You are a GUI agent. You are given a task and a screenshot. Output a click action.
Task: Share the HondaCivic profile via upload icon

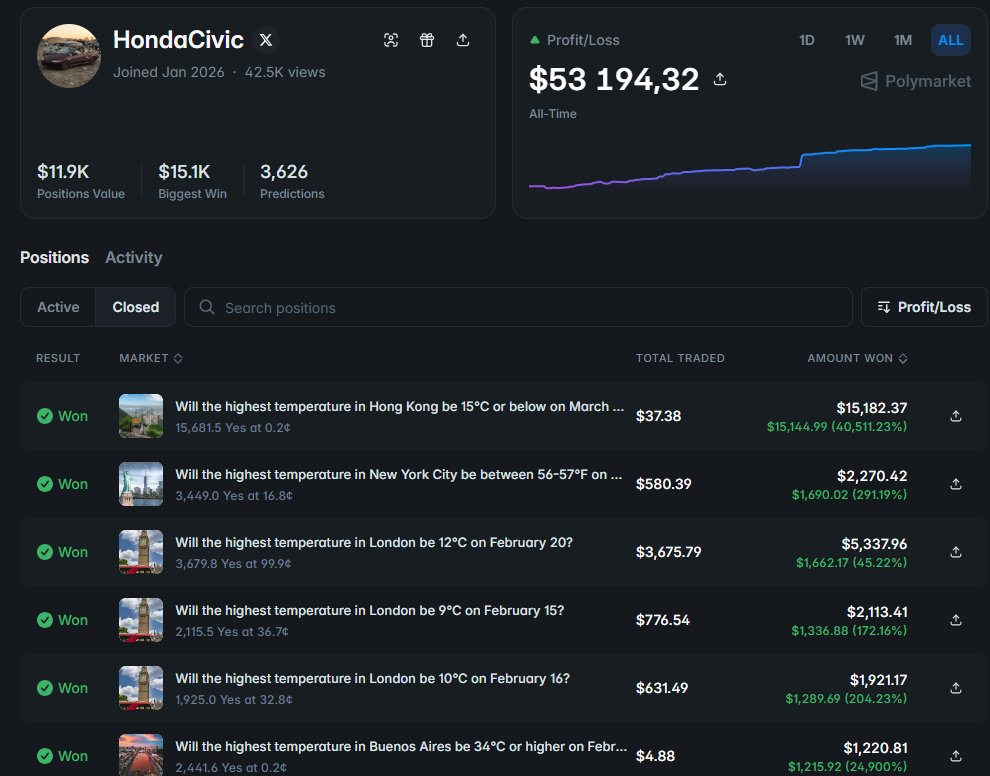coord(462,40)
